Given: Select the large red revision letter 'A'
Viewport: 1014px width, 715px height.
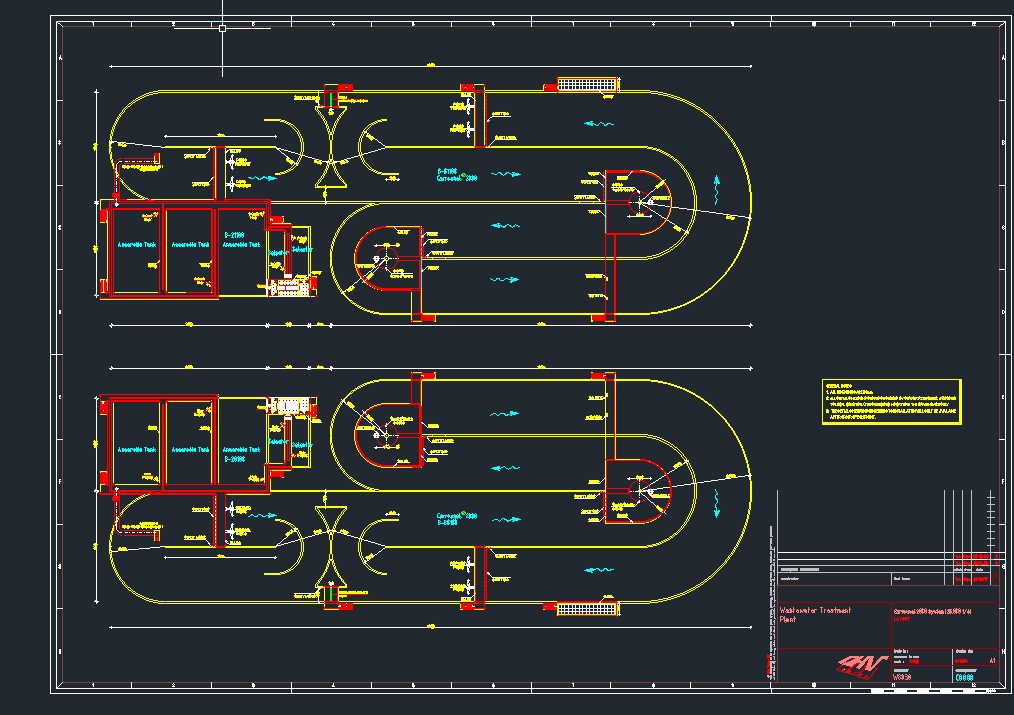Looking at the screenshot, I should click(995, 576).
